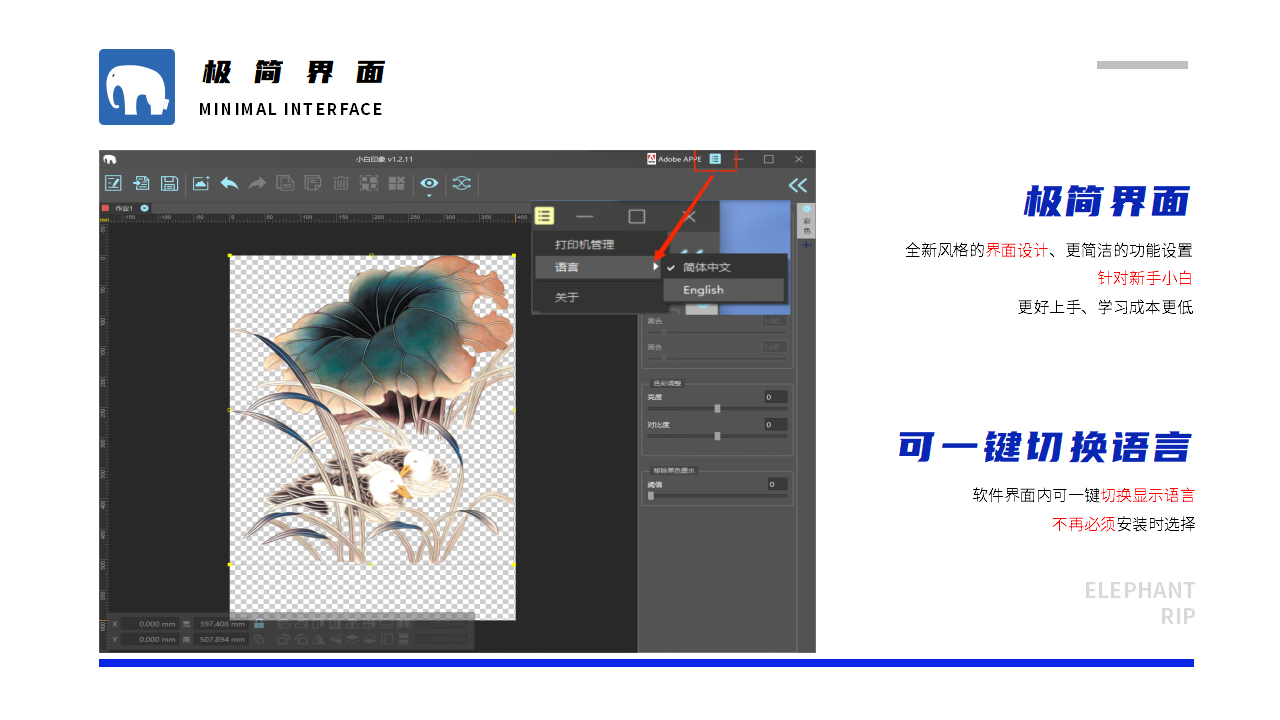Image resolution: width=1280 pixels, height=720 pixels.
Task: Switch to the 作业1 tab
Action: click(x=125, y=208)
